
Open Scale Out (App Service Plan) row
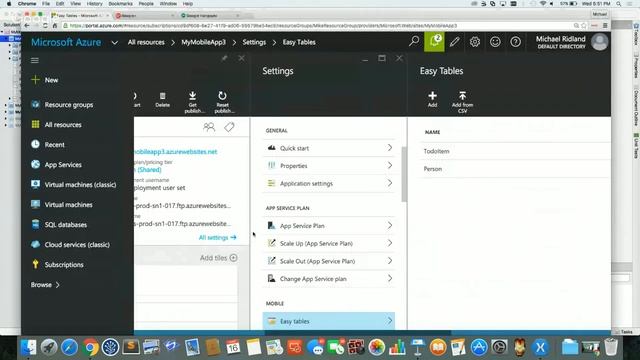[x=329, y=261]
